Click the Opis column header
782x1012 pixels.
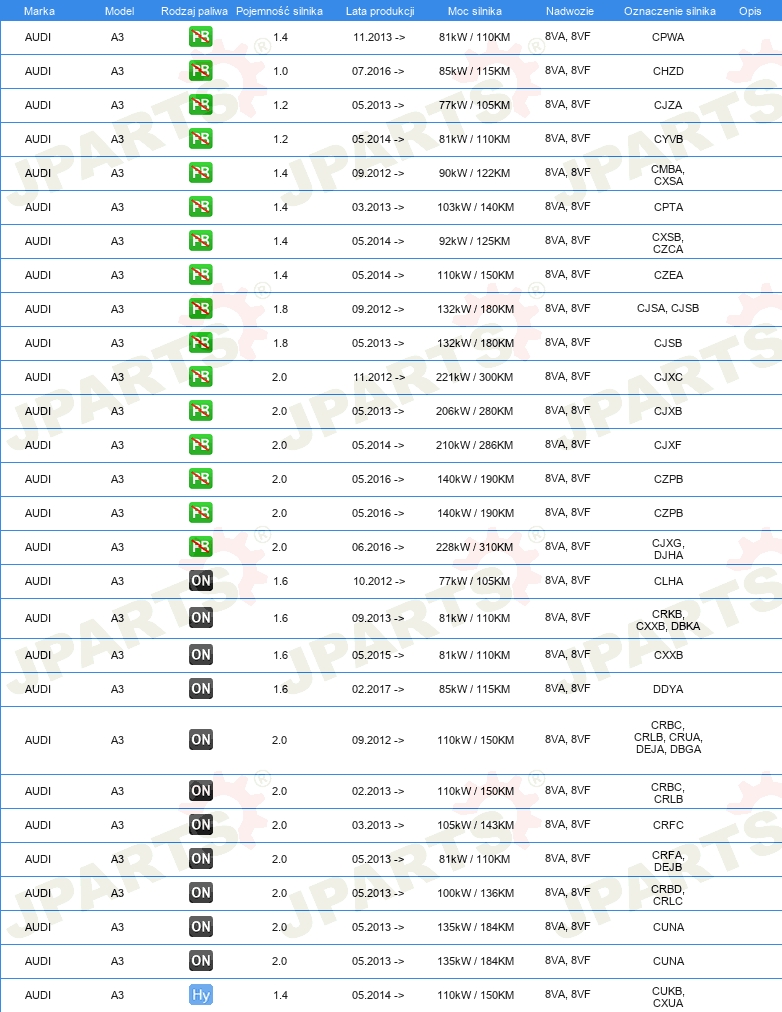pyautogui.click(x=750, y=11)
